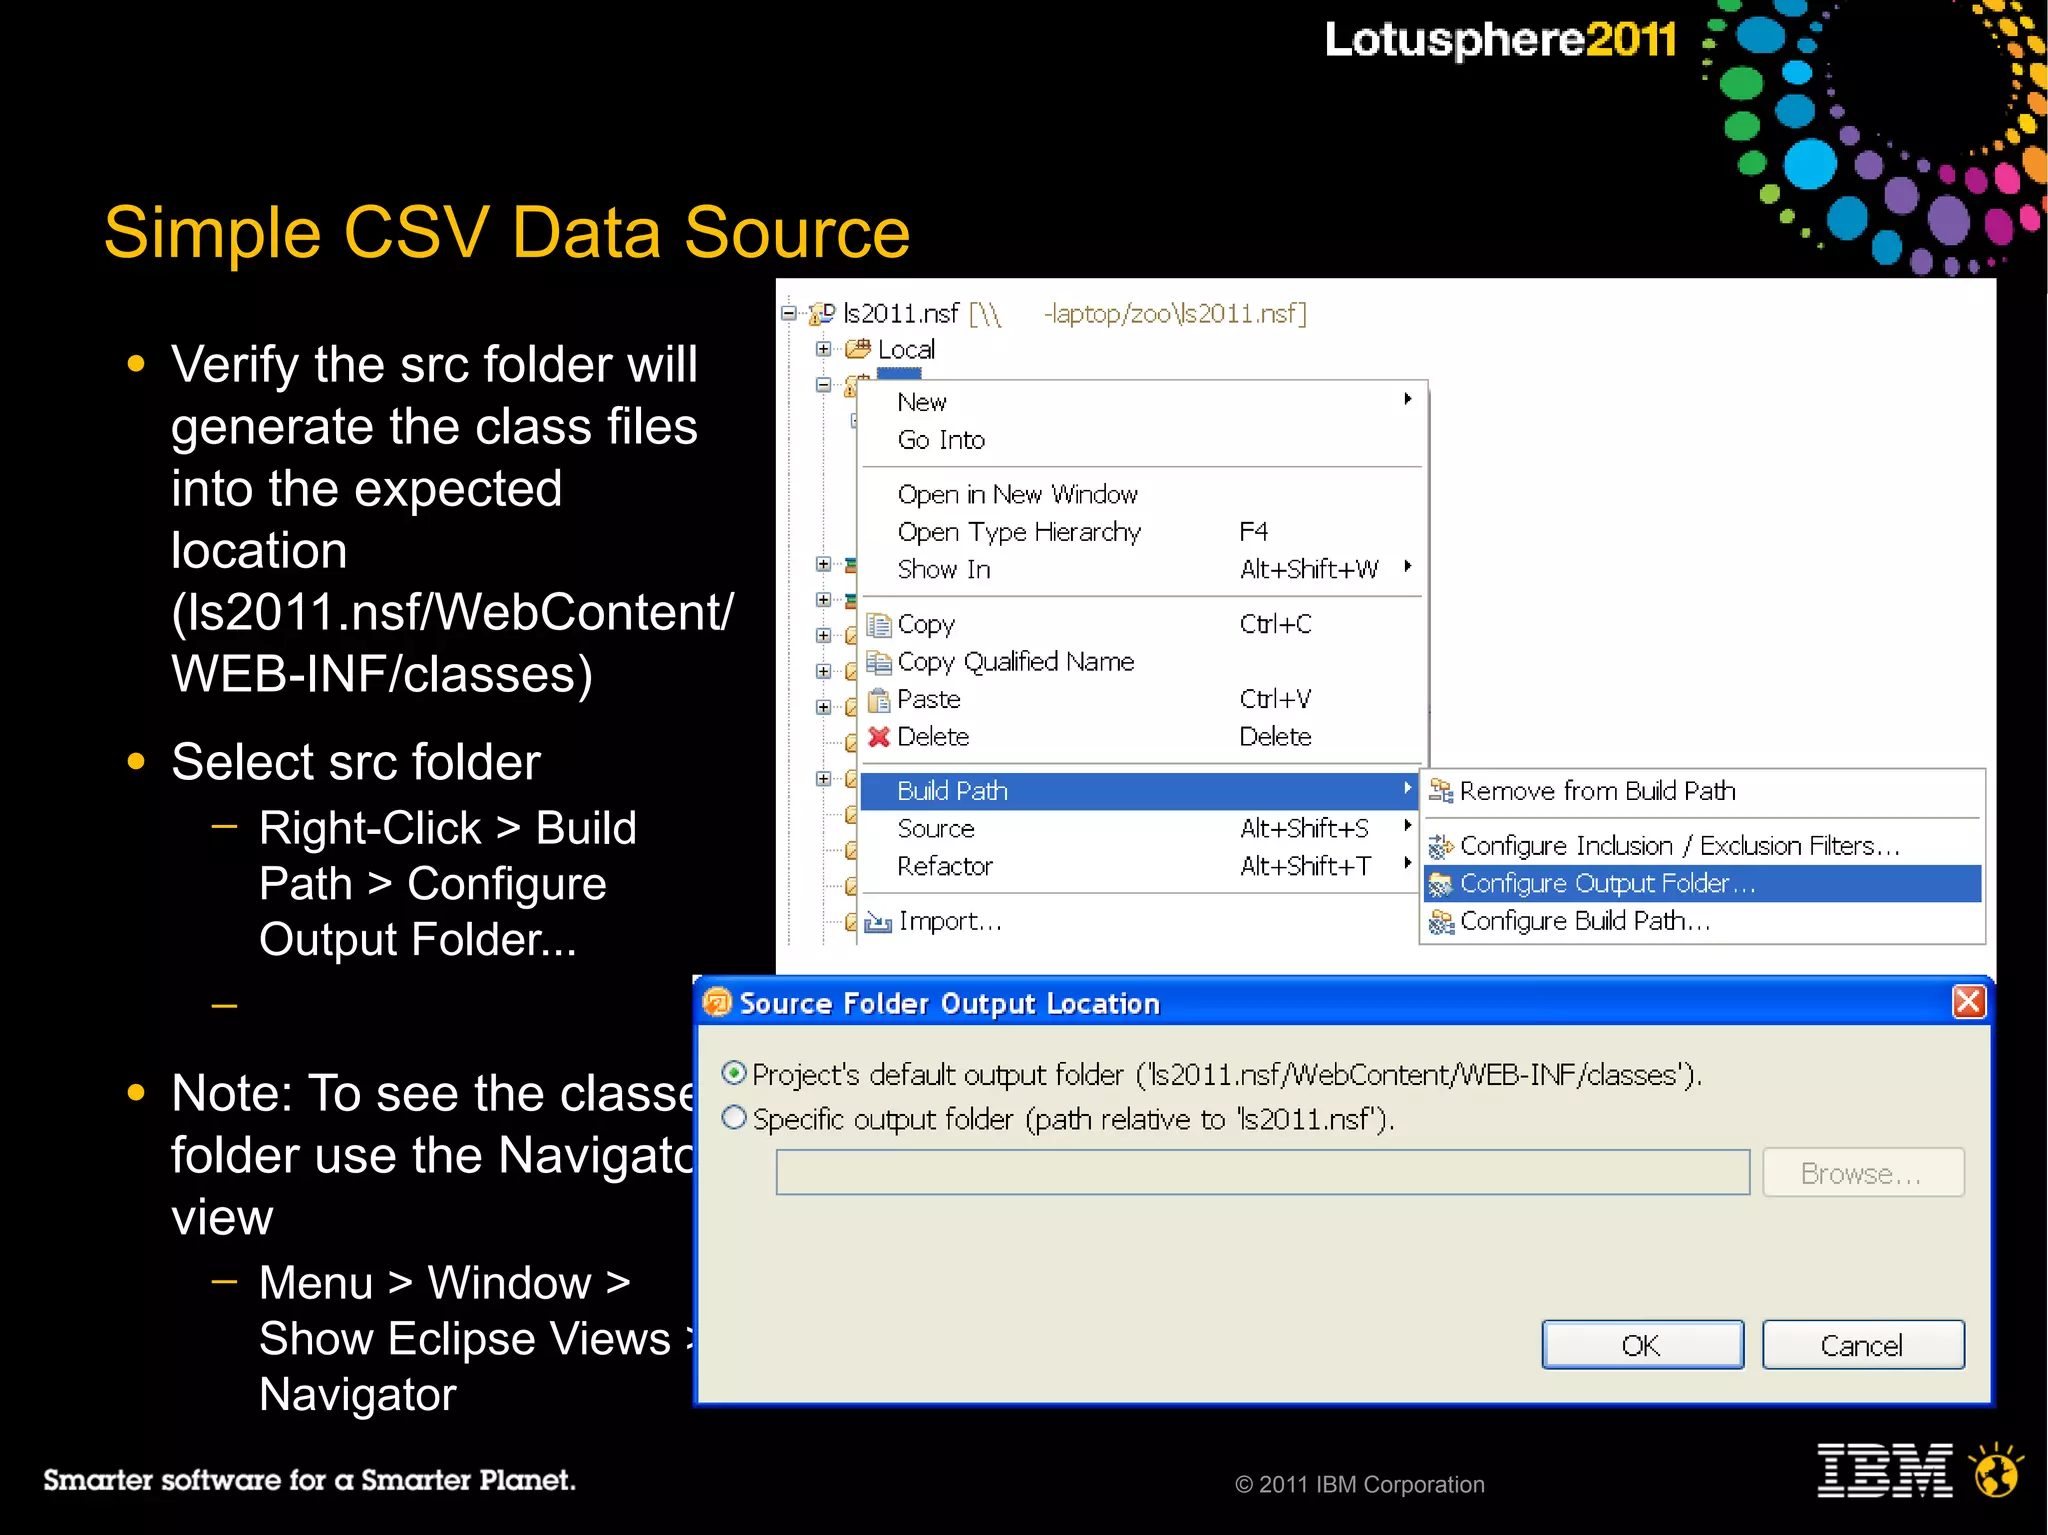Click the Local tree item label

[906, 350]
